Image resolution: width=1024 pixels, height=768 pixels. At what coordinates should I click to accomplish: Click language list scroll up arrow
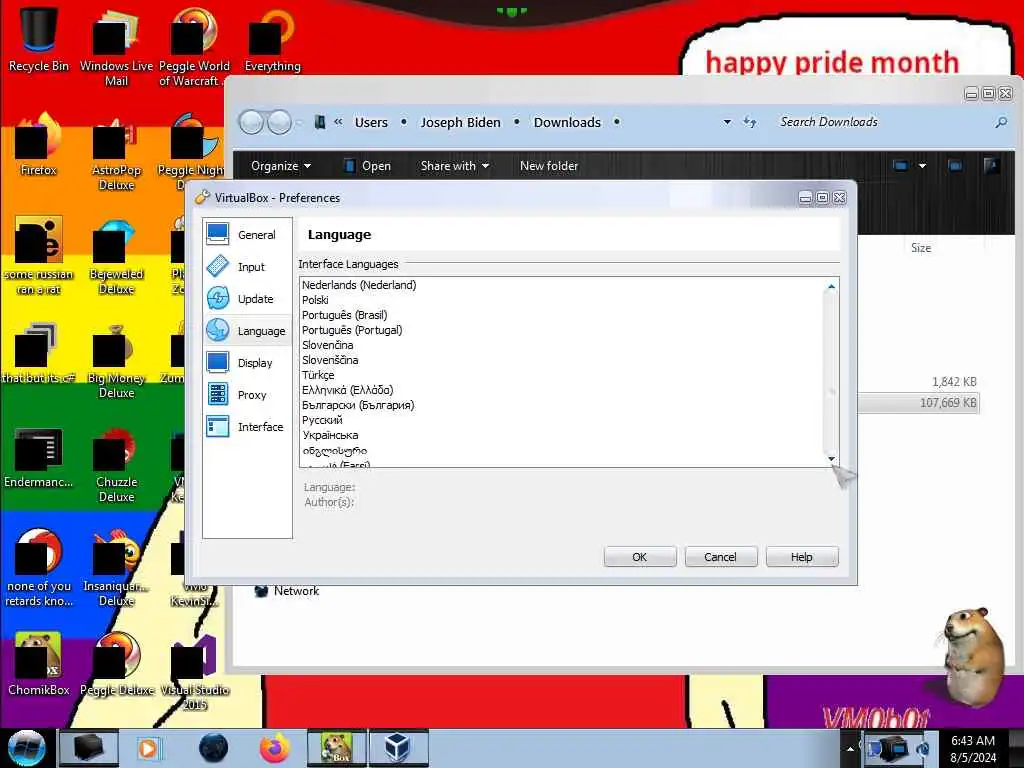coord(831,286)
